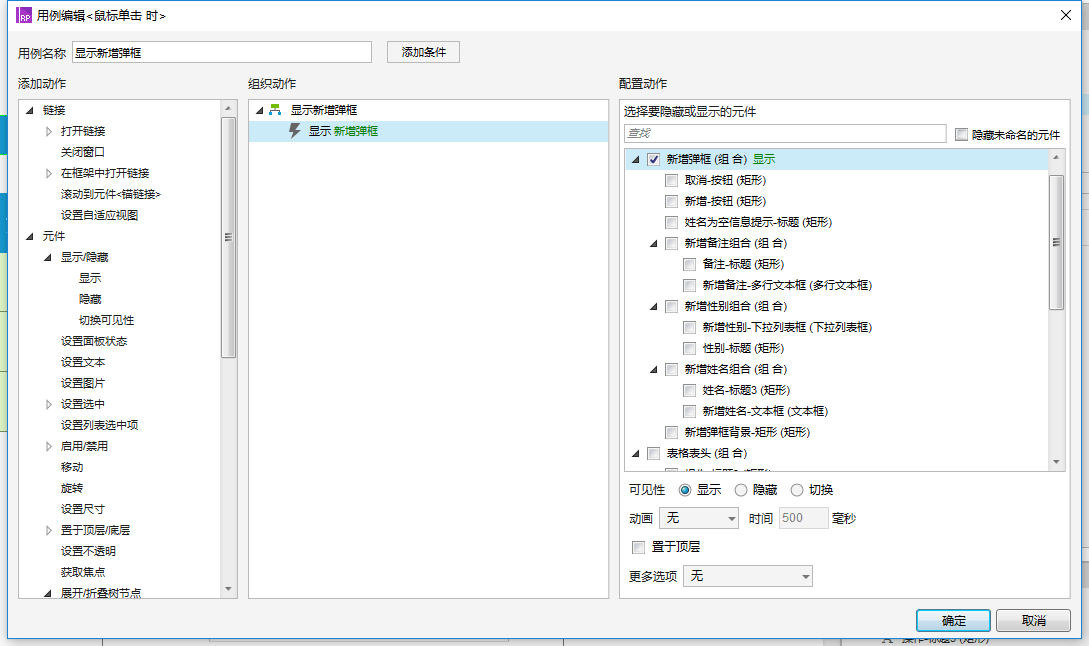Click the widget tree scroll-up arrow
This screenshot has width=1089, height=646.
(1056, 158)
